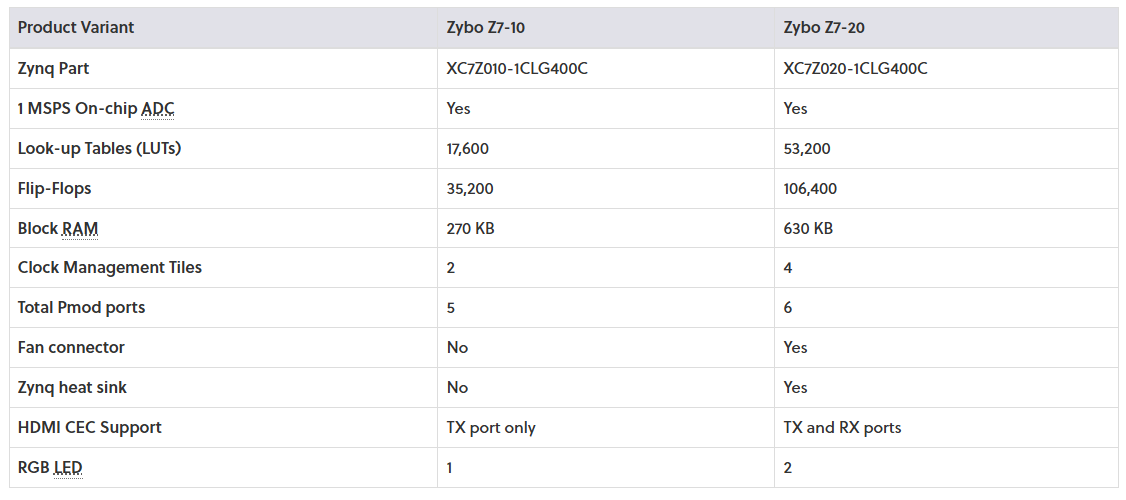The width and height of the screenshot is (1126, 500).
Task: Select the 106,400 flip-flops value
Action: pyautogui.click(x=810, y=188)
